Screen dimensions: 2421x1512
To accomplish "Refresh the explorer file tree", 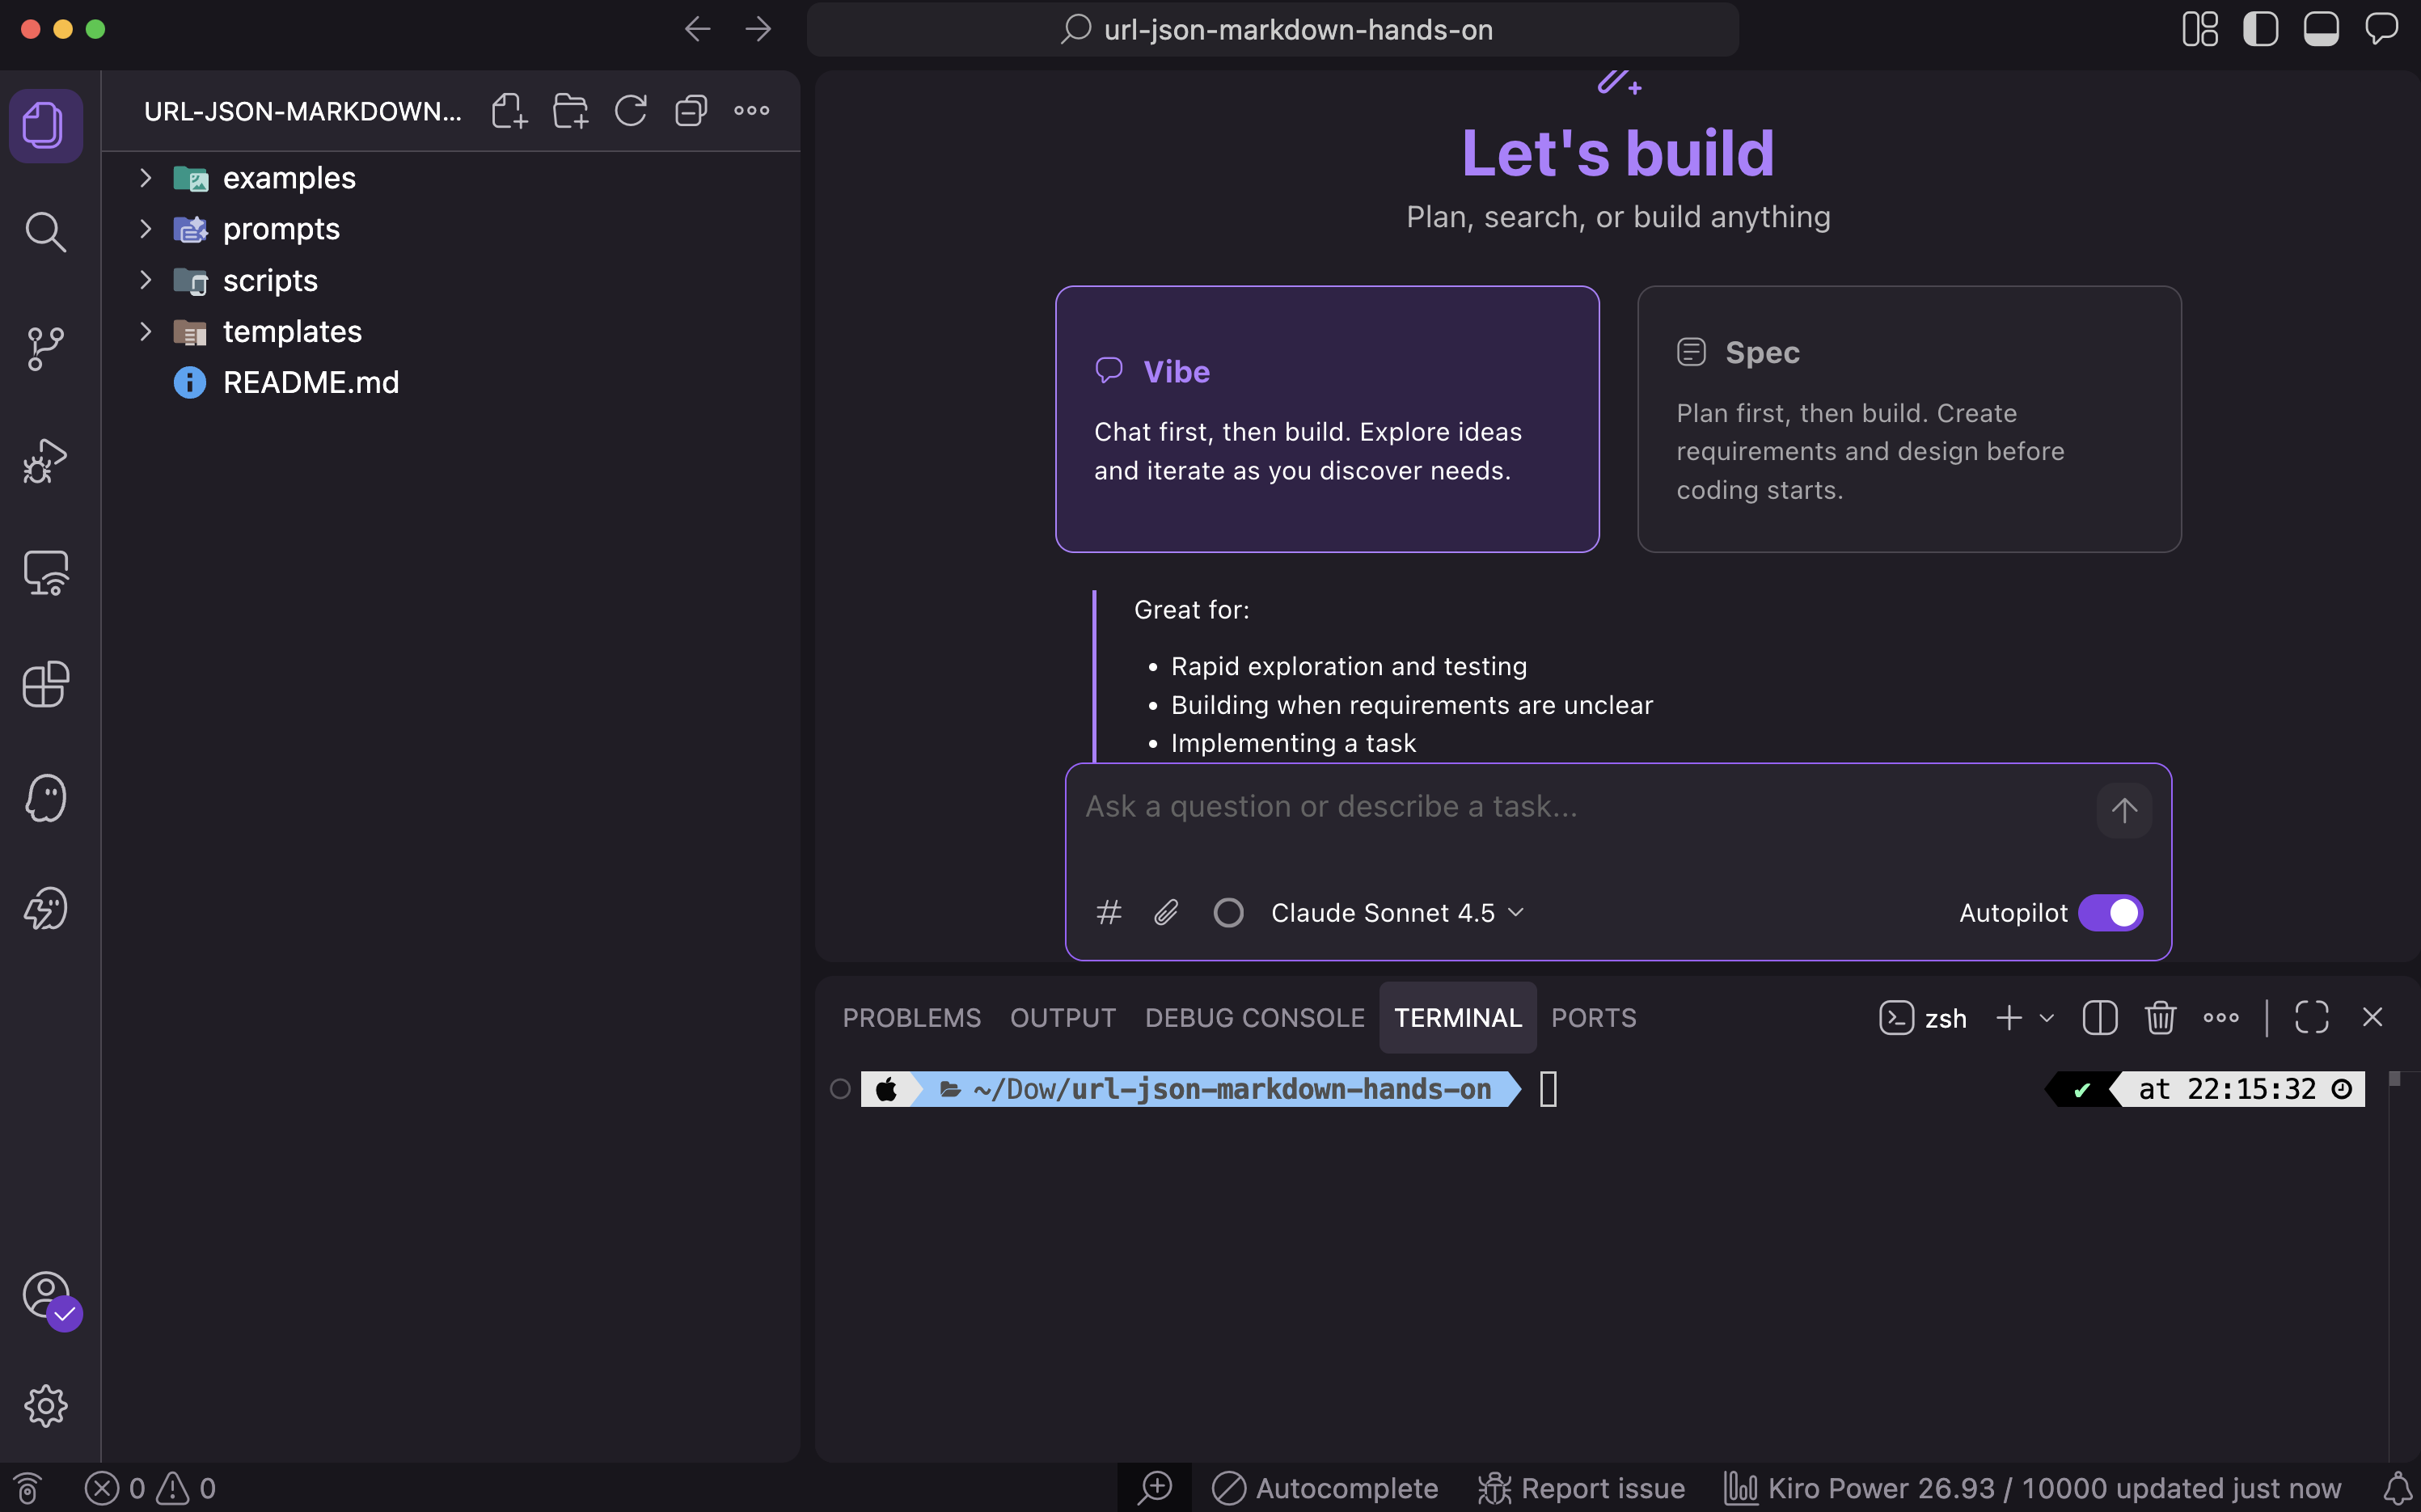I will [x=630, y=110].
